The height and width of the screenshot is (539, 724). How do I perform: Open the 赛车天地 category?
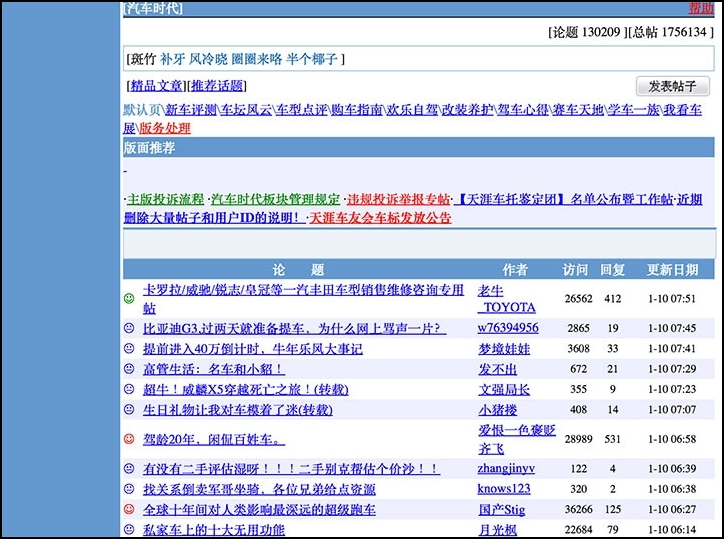578,110
